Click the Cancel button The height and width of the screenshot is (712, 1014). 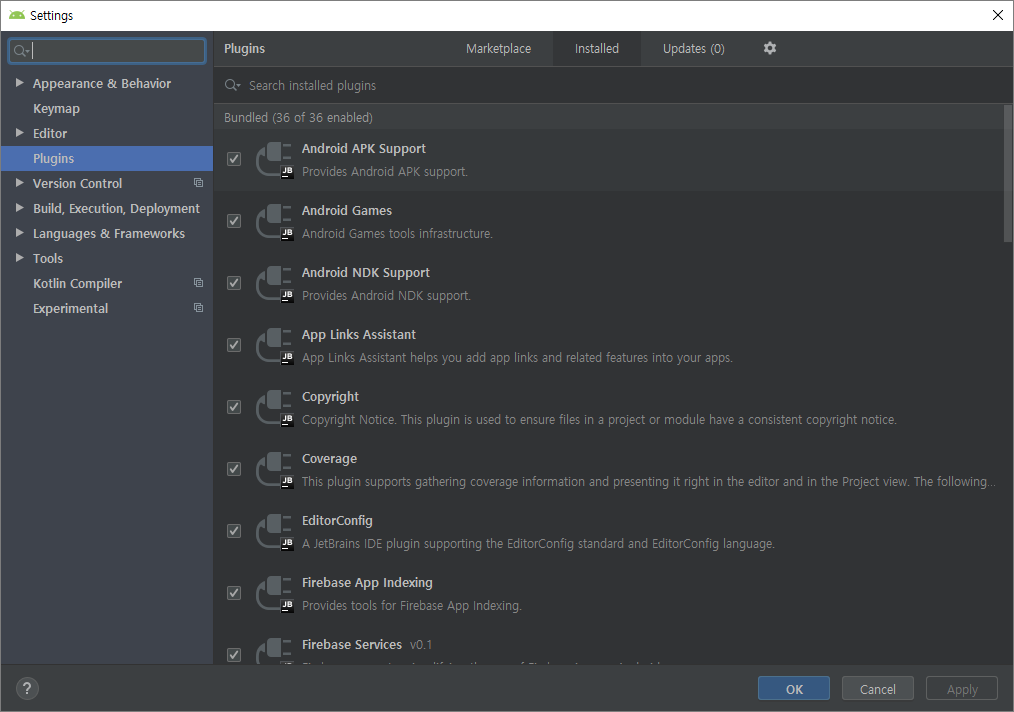point(878,689)
